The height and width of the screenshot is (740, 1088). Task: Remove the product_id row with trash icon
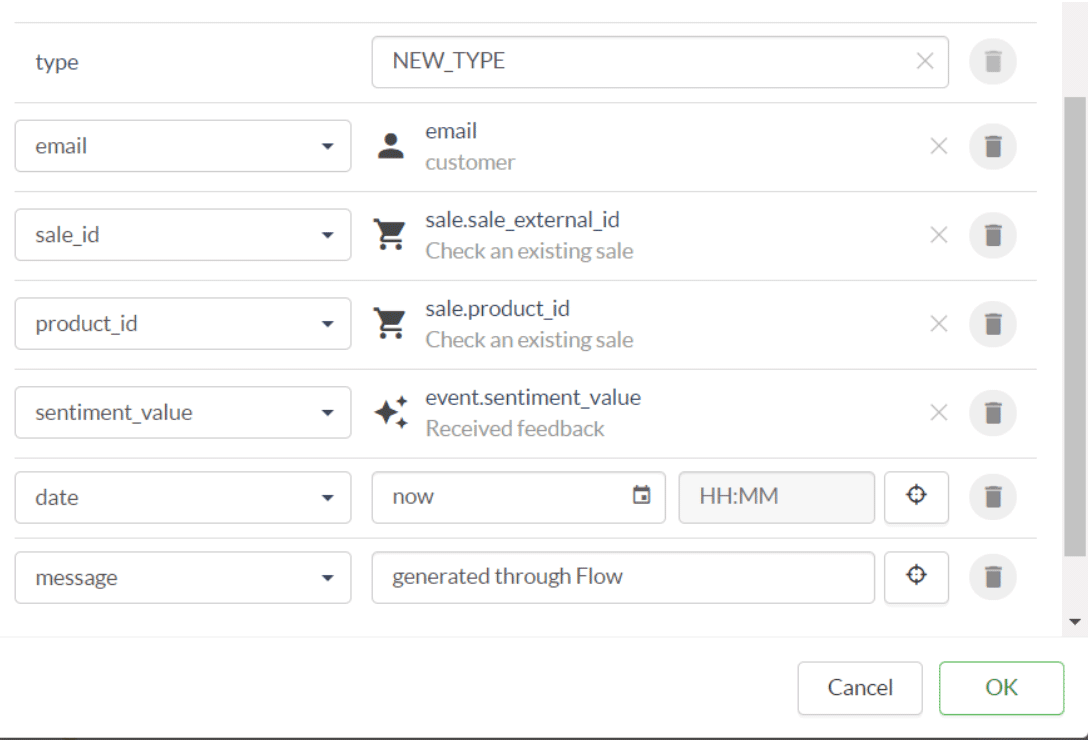coord(992,324)
